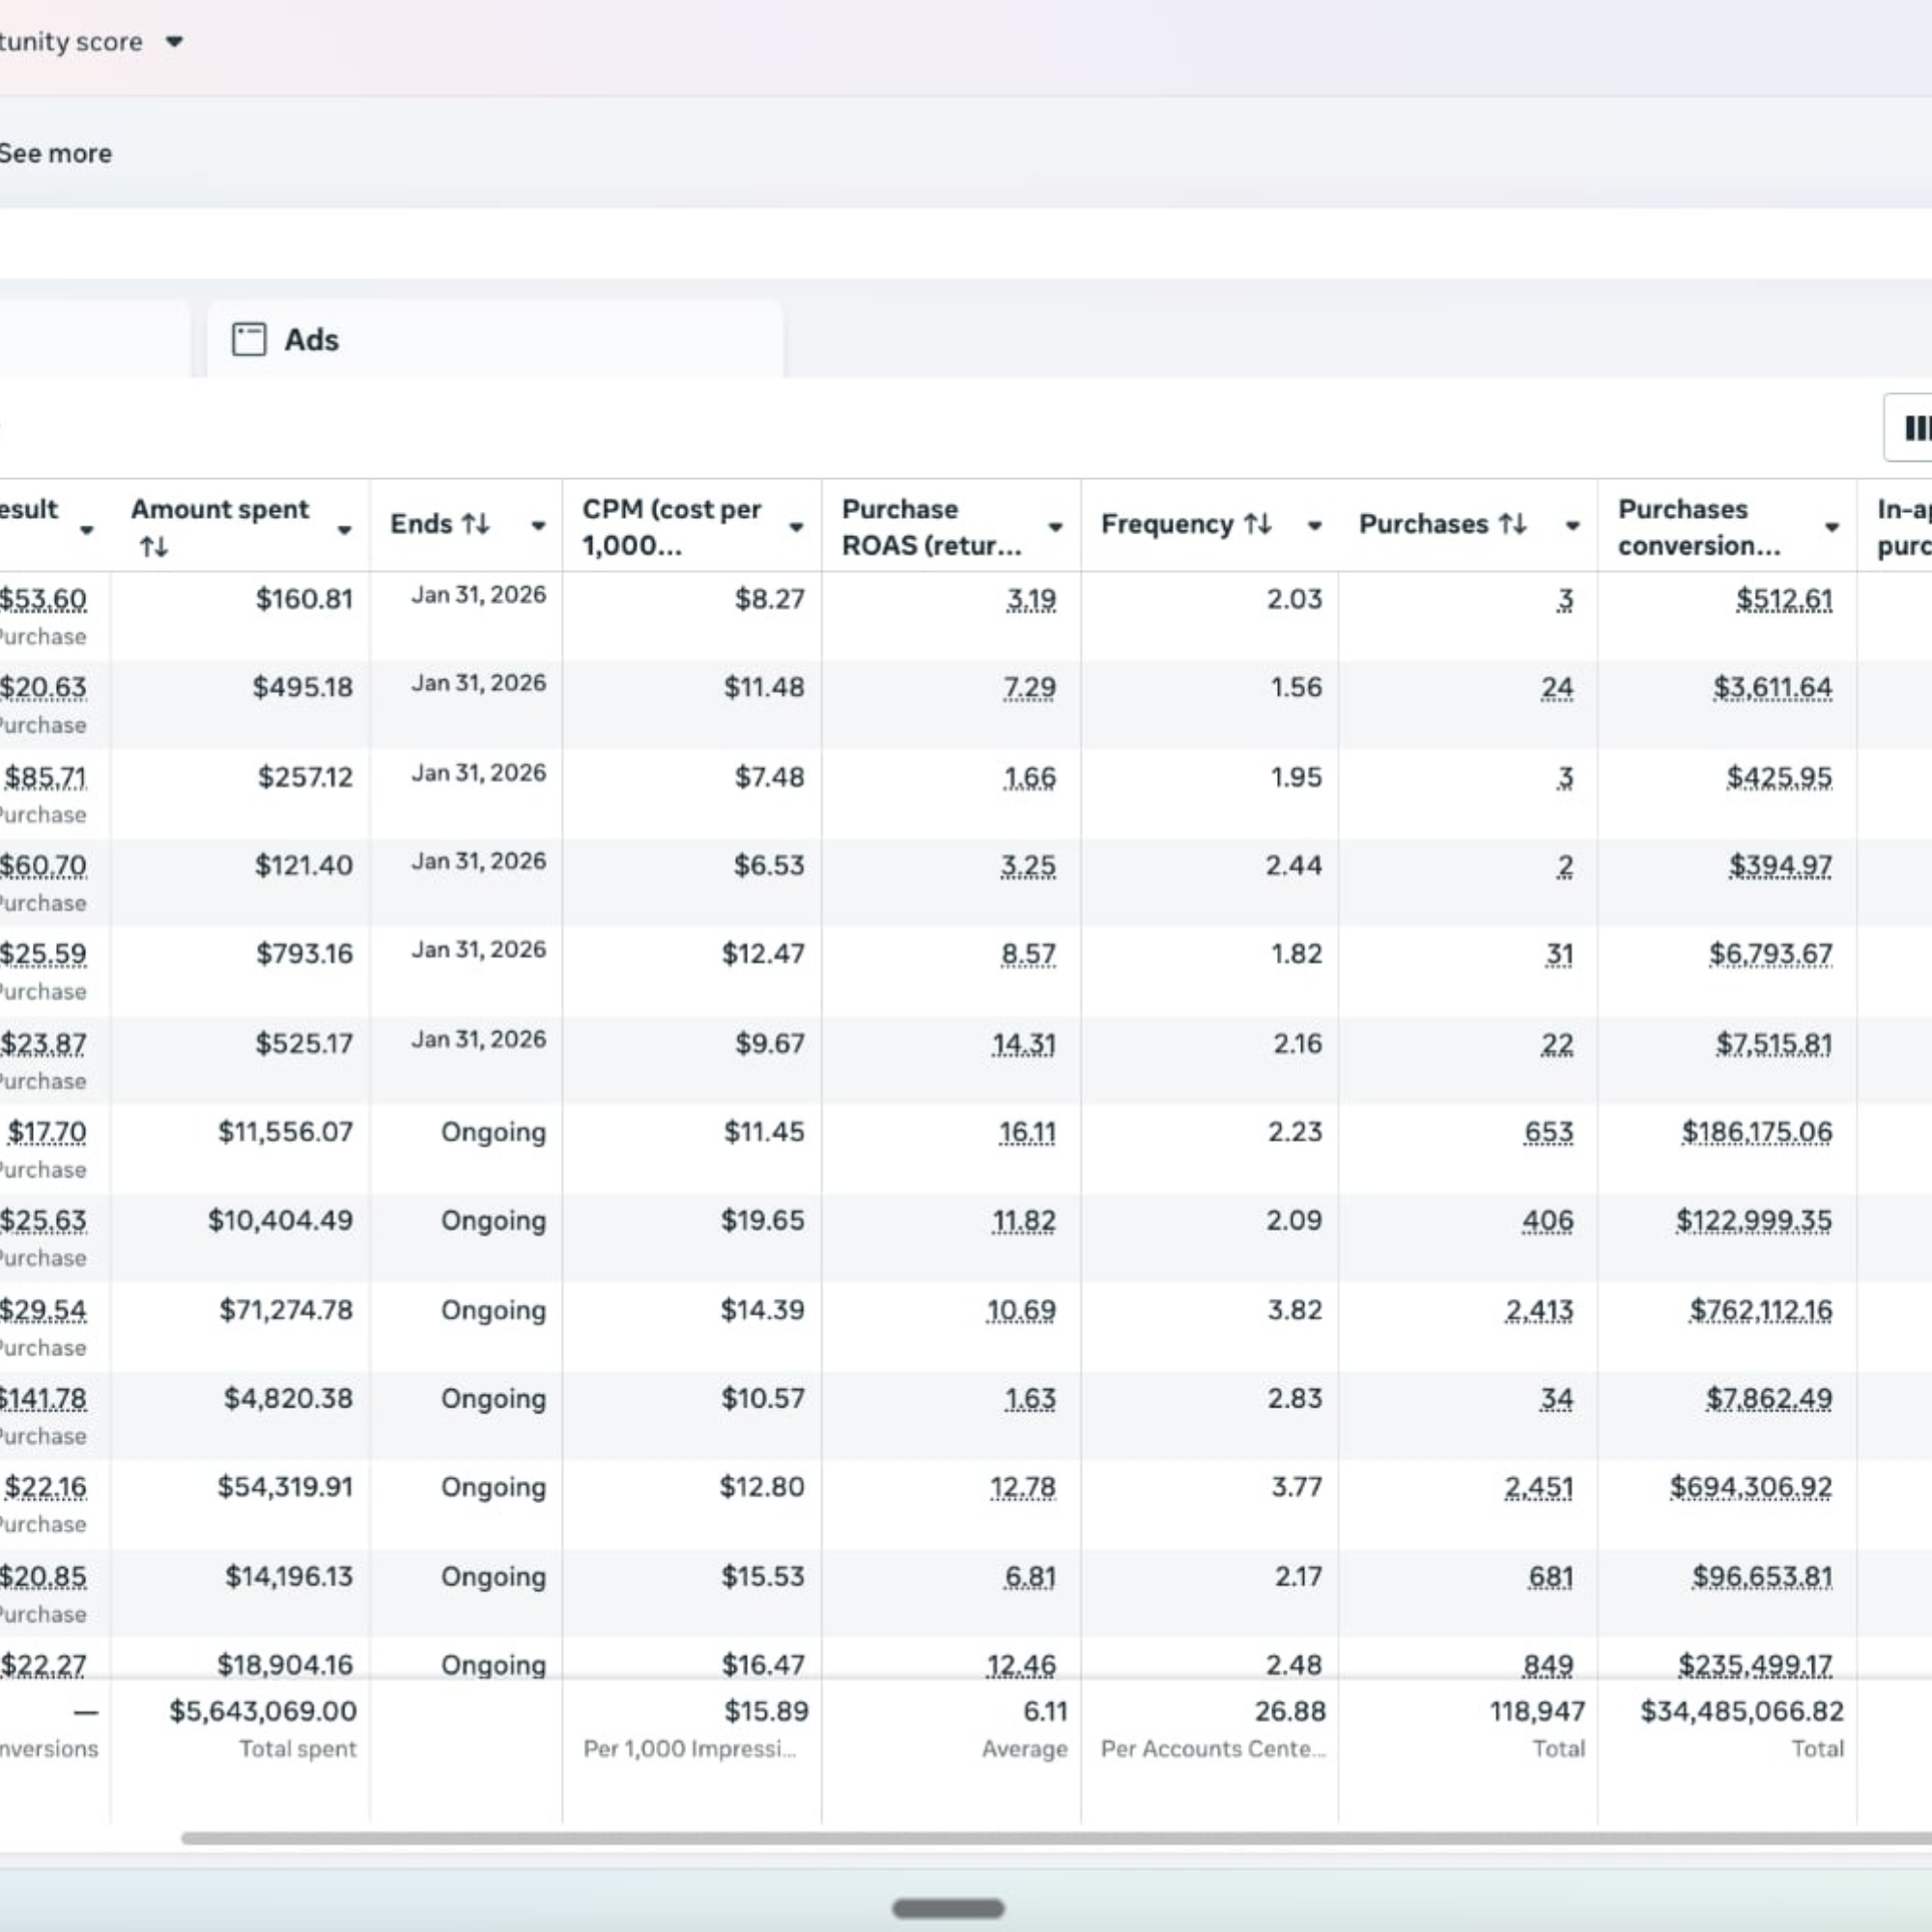
Task: Click the Ads tab icon
Action: [x=249, y=340]
